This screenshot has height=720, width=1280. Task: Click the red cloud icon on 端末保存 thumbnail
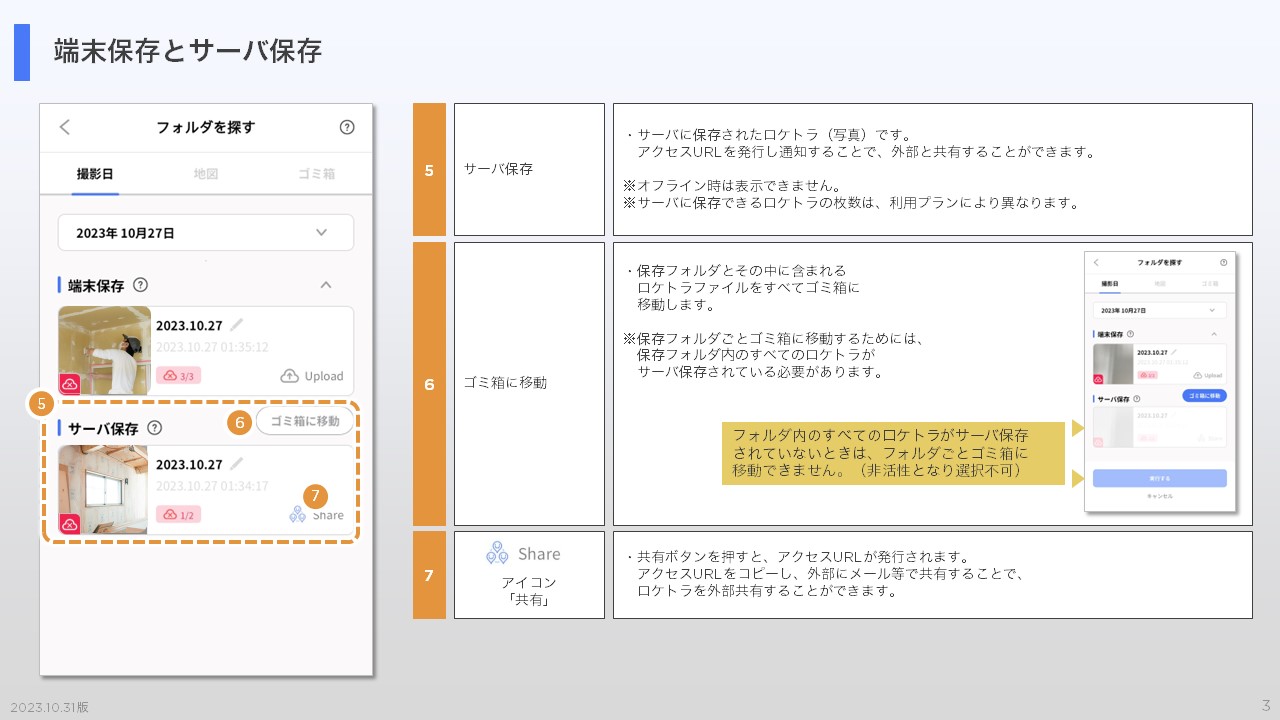(x=70, y=383)
